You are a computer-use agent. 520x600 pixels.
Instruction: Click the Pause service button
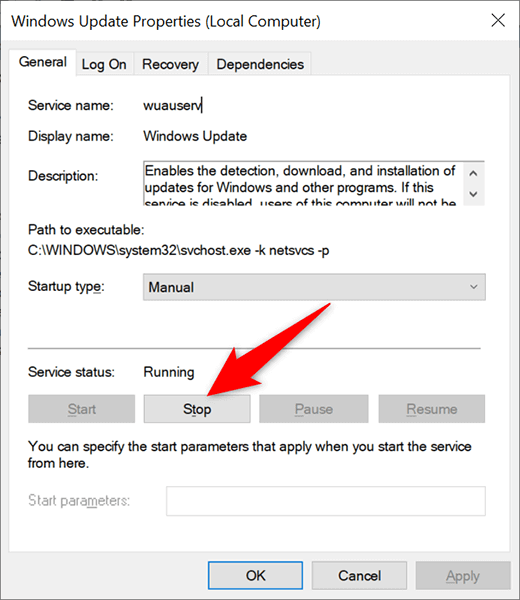tap(314, 409)
